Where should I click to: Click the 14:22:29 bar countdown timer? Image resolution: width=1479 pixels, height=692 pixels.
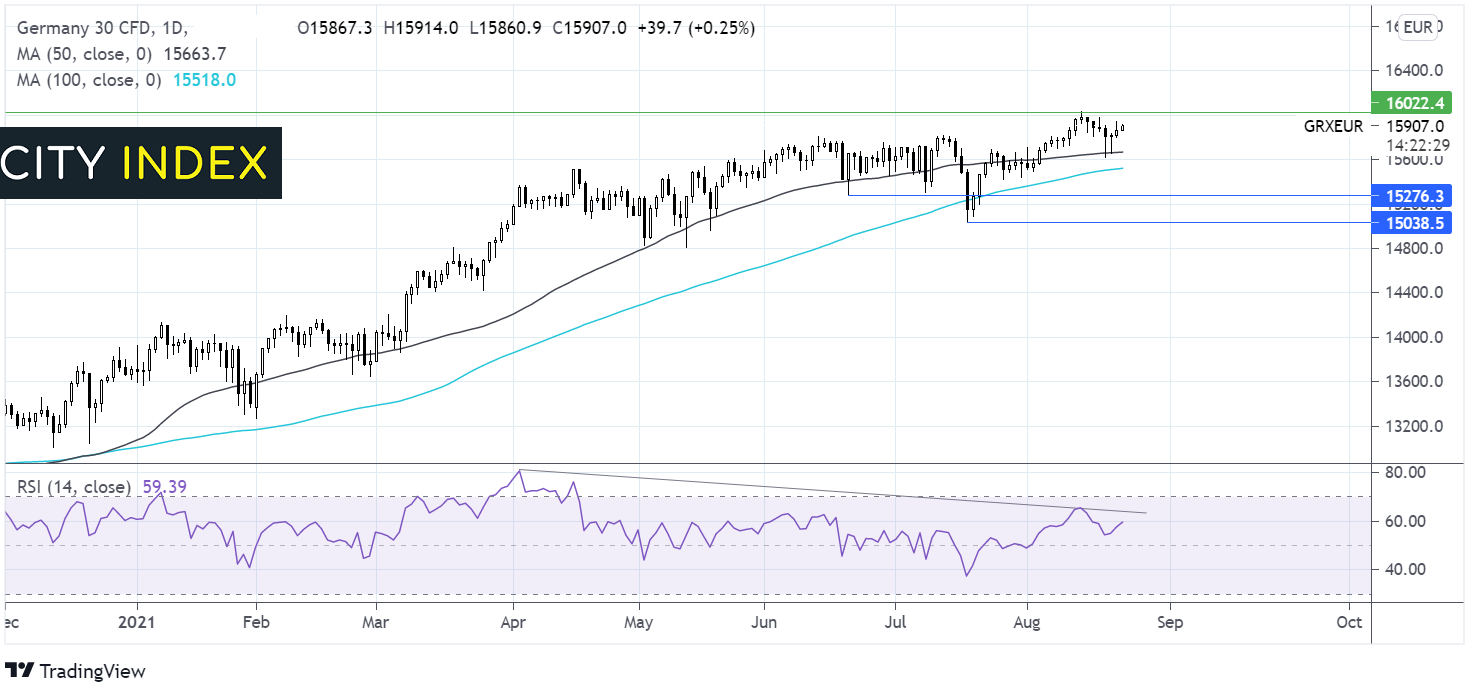(x=1410, y=143)
